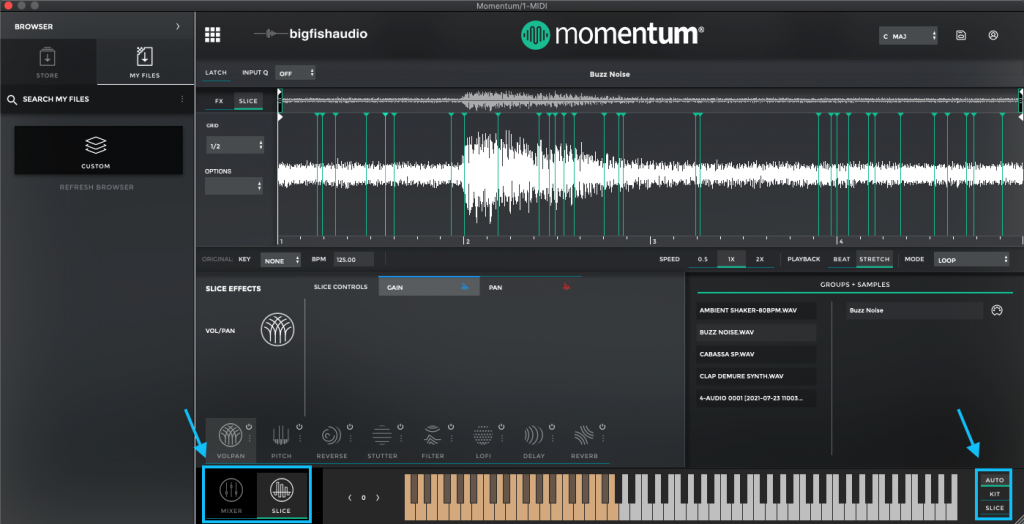Select the FILTER effect icon

[x=432, y=434]
